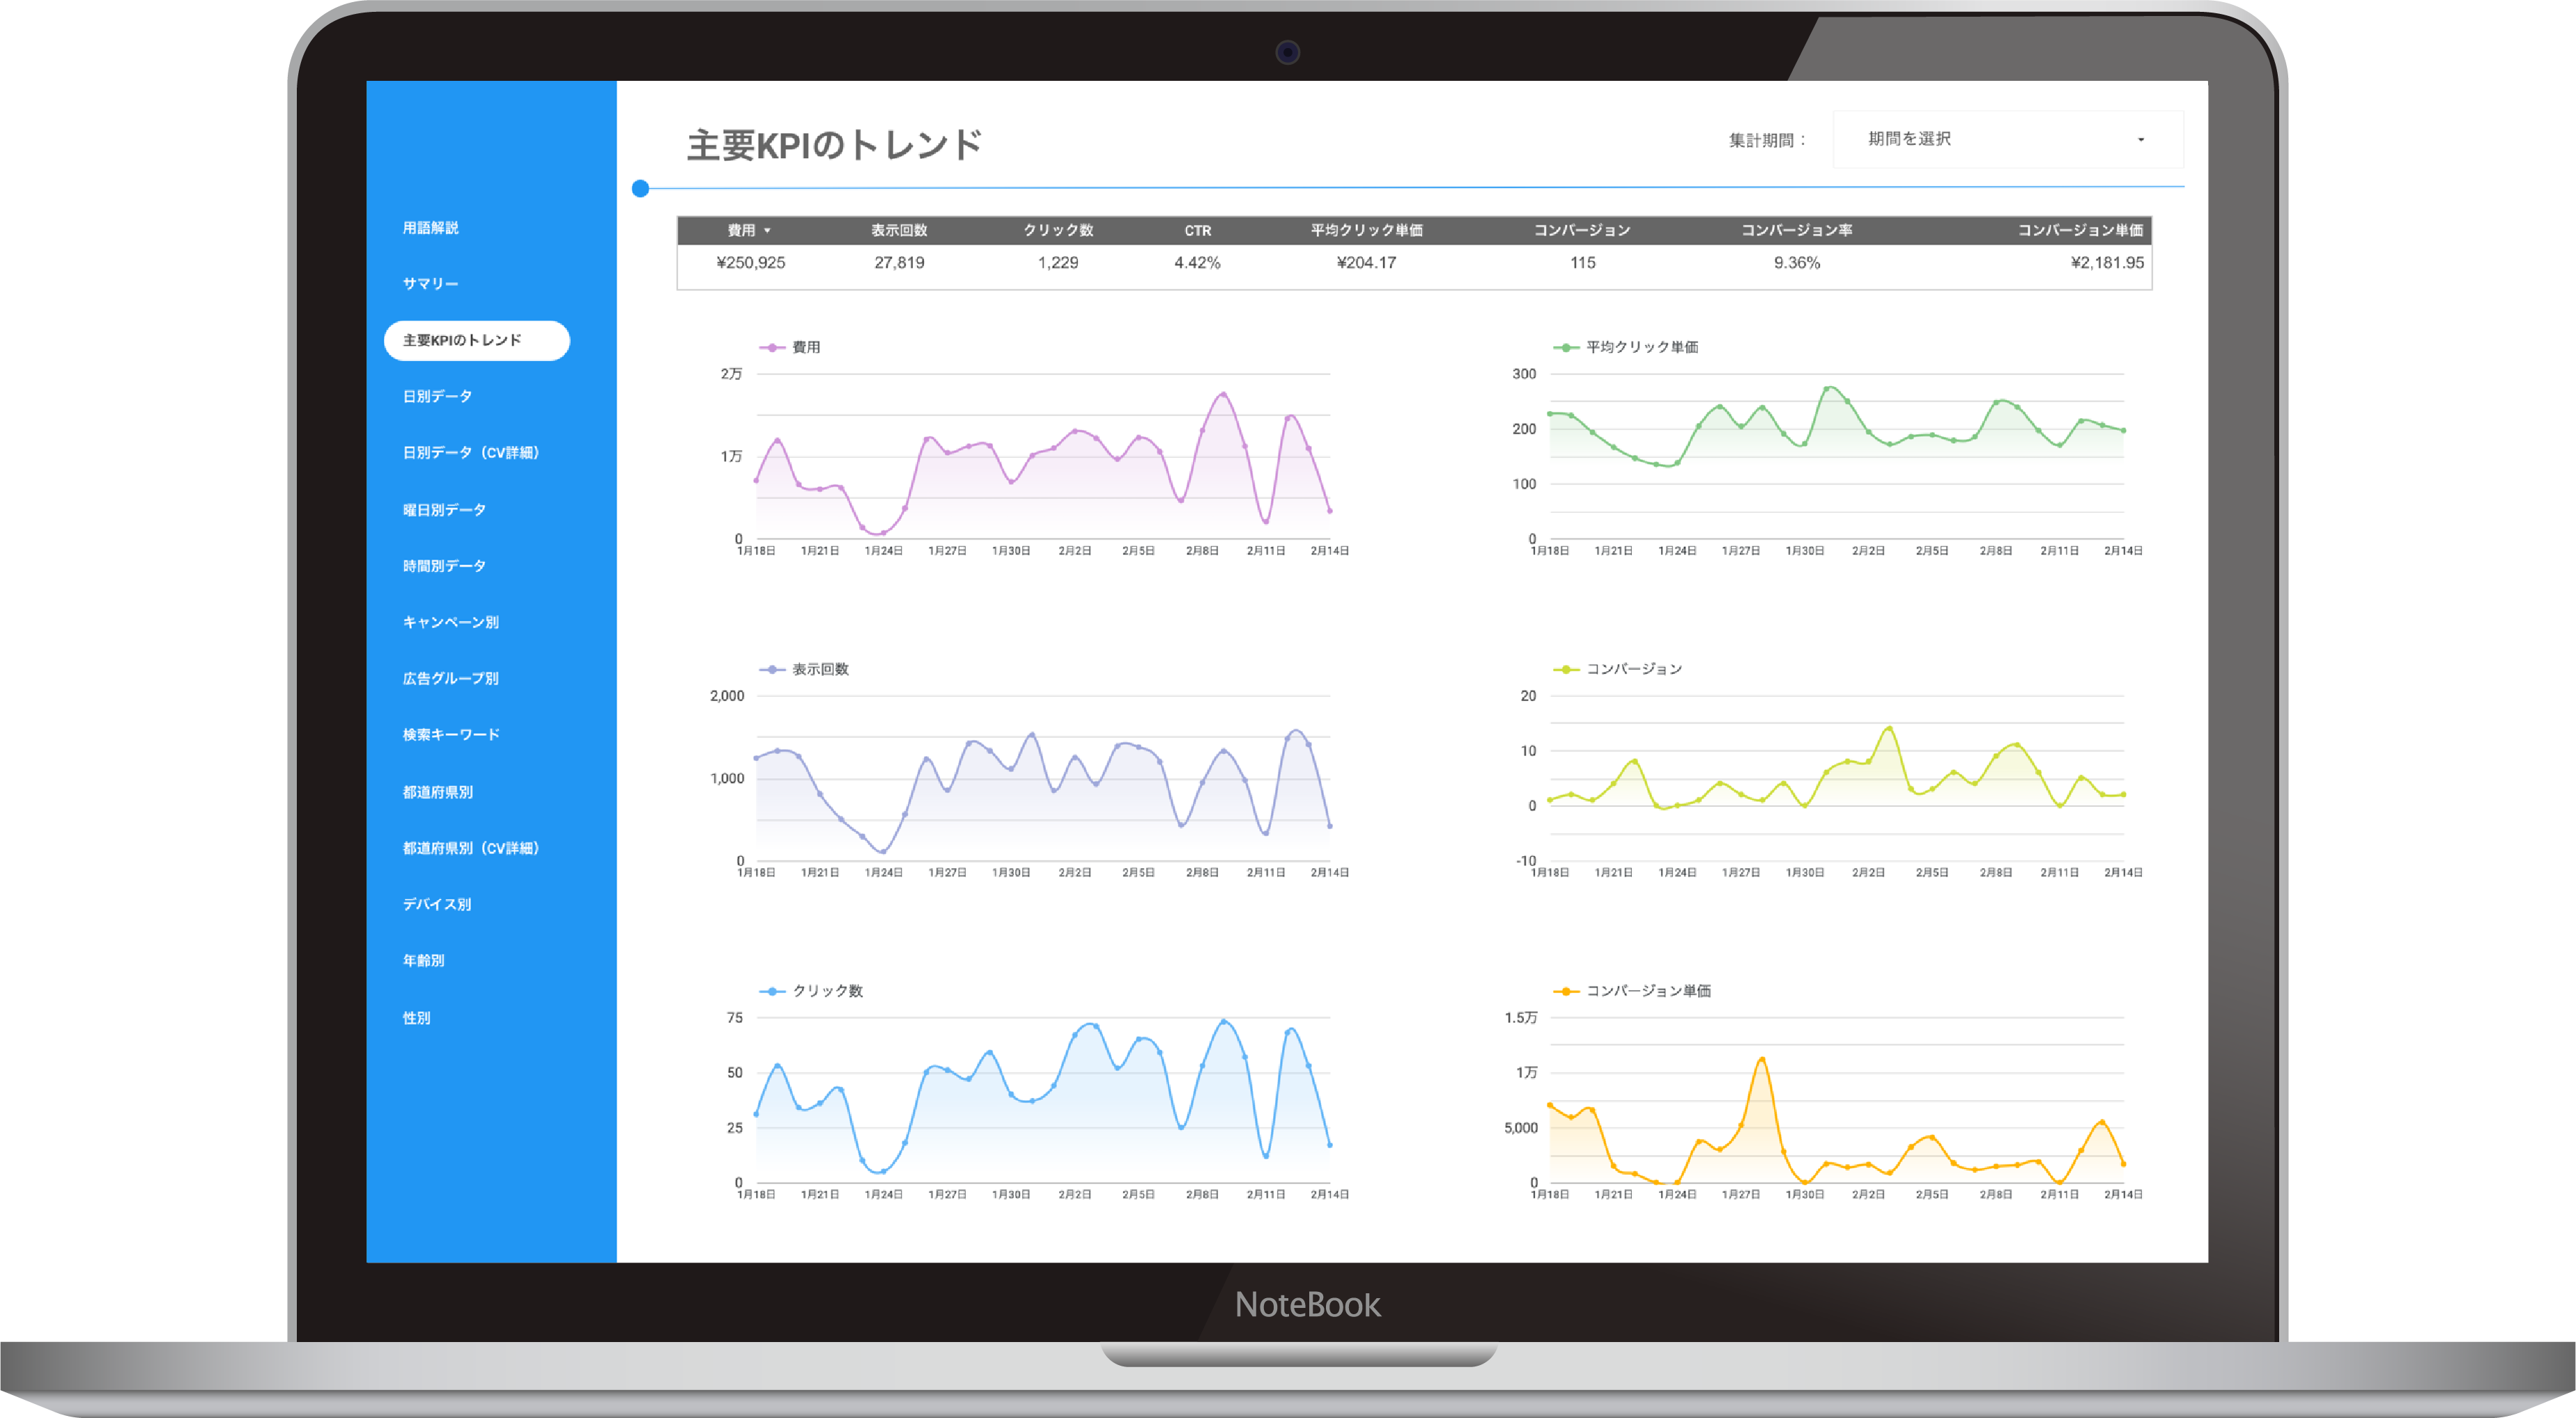Viewport: 2576px width, 1418px height.
Task: Click the コンバージョン単価 legend marker
Action: (1565, 991)
